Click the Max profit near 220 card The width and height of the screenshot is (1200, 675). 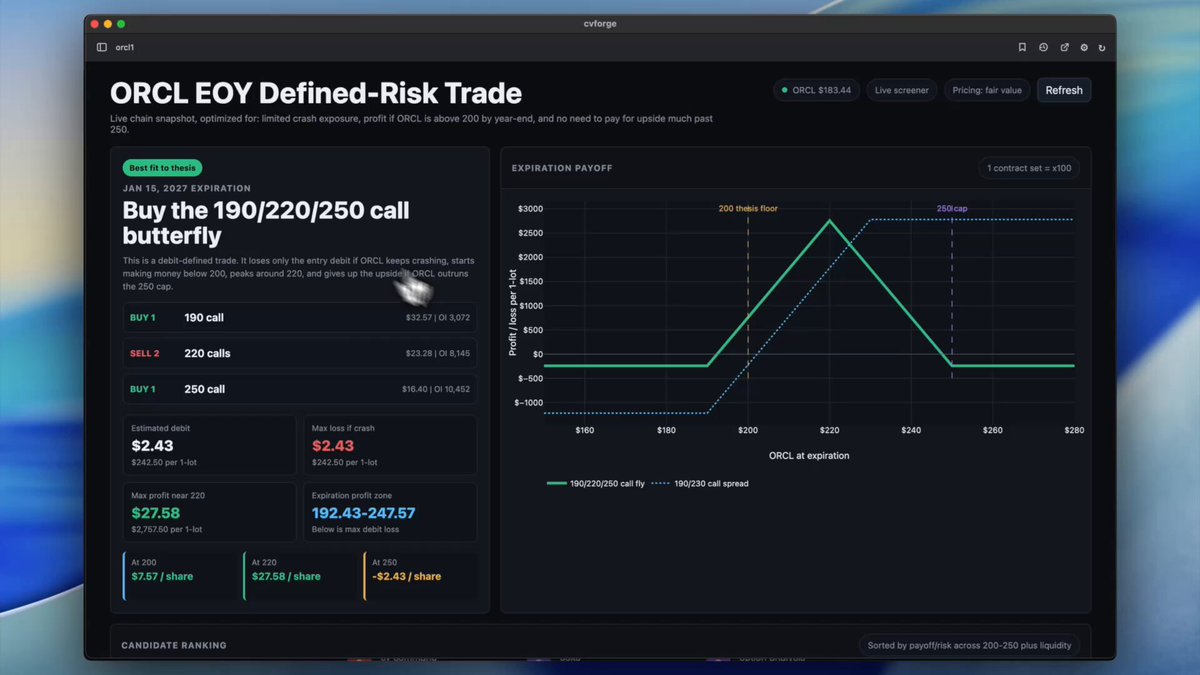(209, 512)
